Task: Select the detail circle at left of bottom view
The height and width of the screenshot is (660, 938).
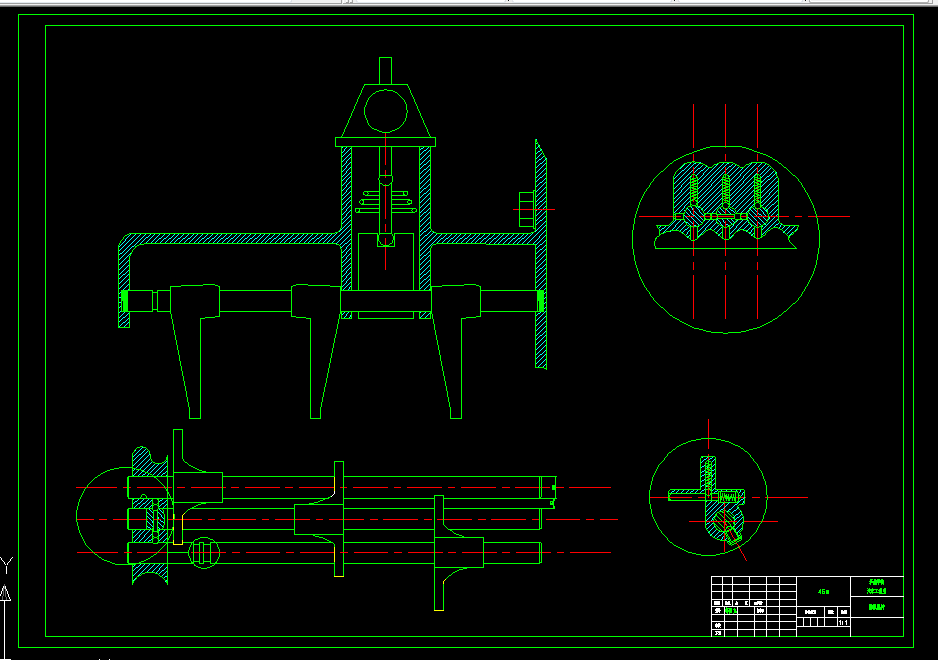Action: [125, 516]
